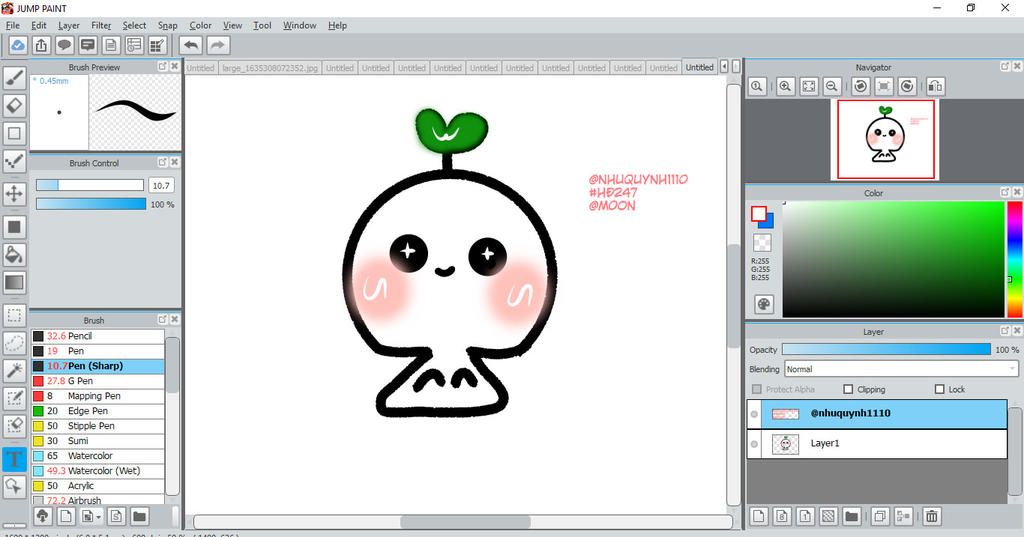Enable the Clipping checkbox
The width and height of the screenshot is (1024, 537).
tap(848, 389)
